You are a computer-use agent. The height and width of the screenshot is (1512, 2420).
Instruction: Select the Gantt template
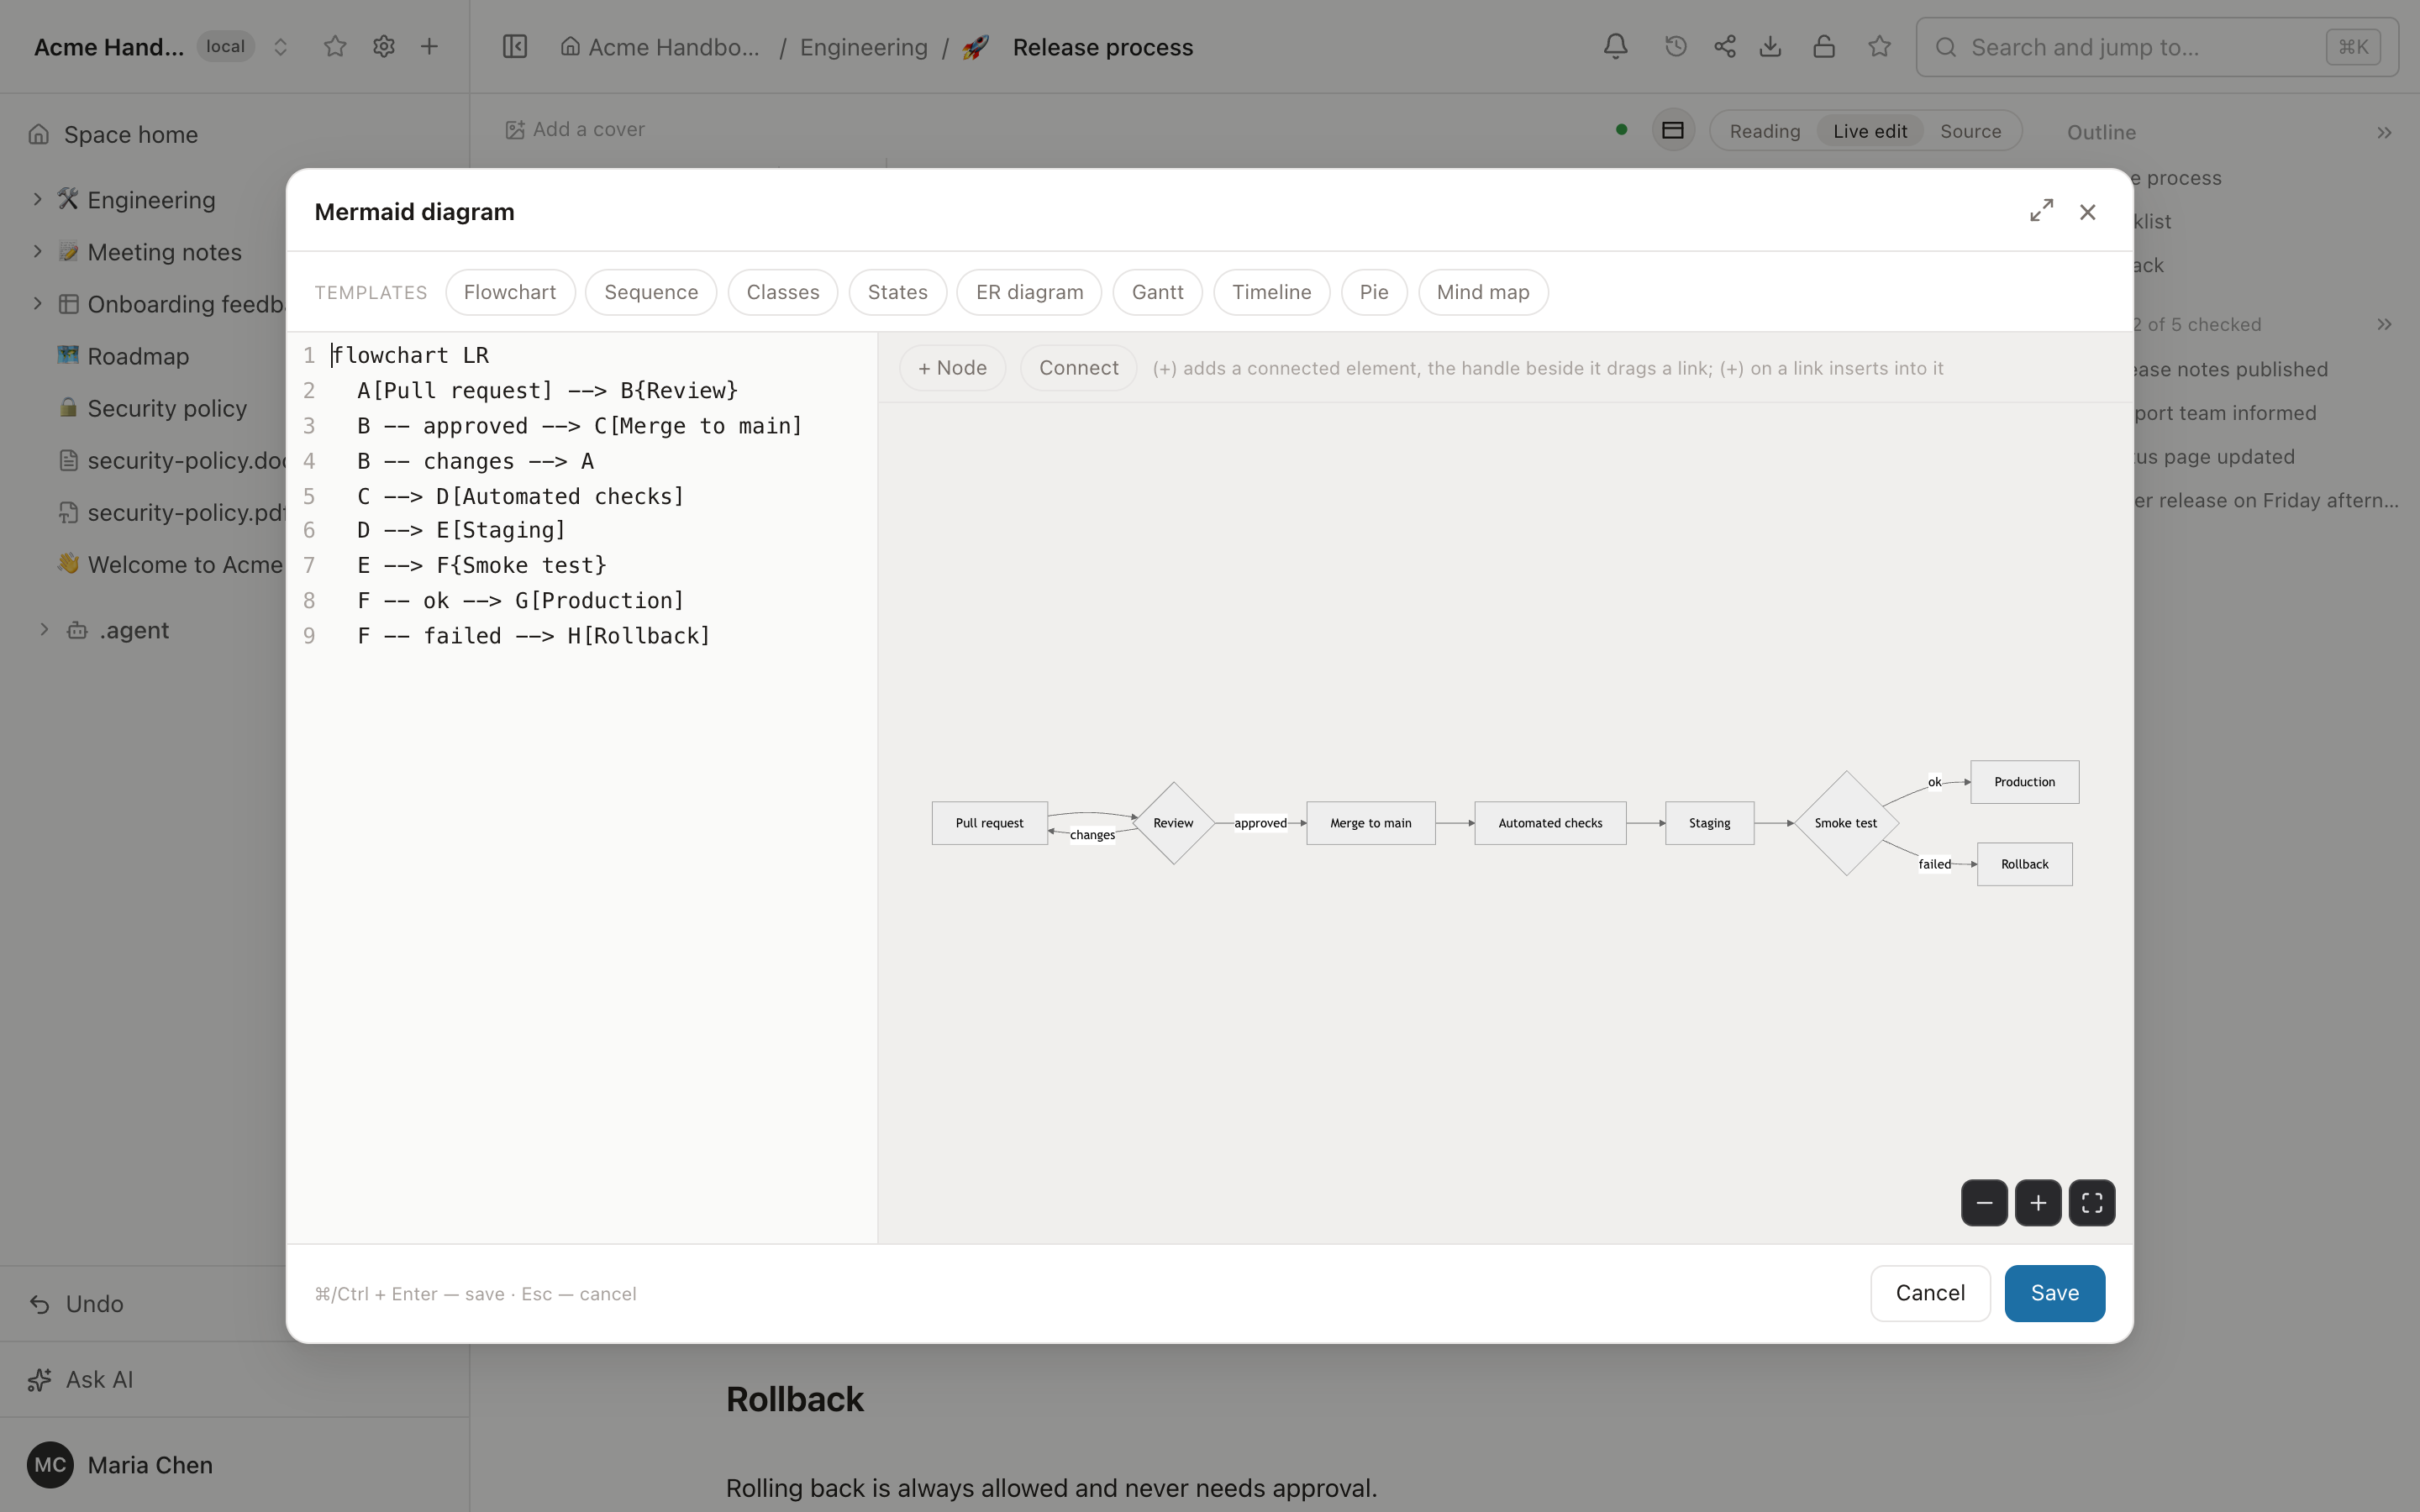click(x=1158, y=292)
